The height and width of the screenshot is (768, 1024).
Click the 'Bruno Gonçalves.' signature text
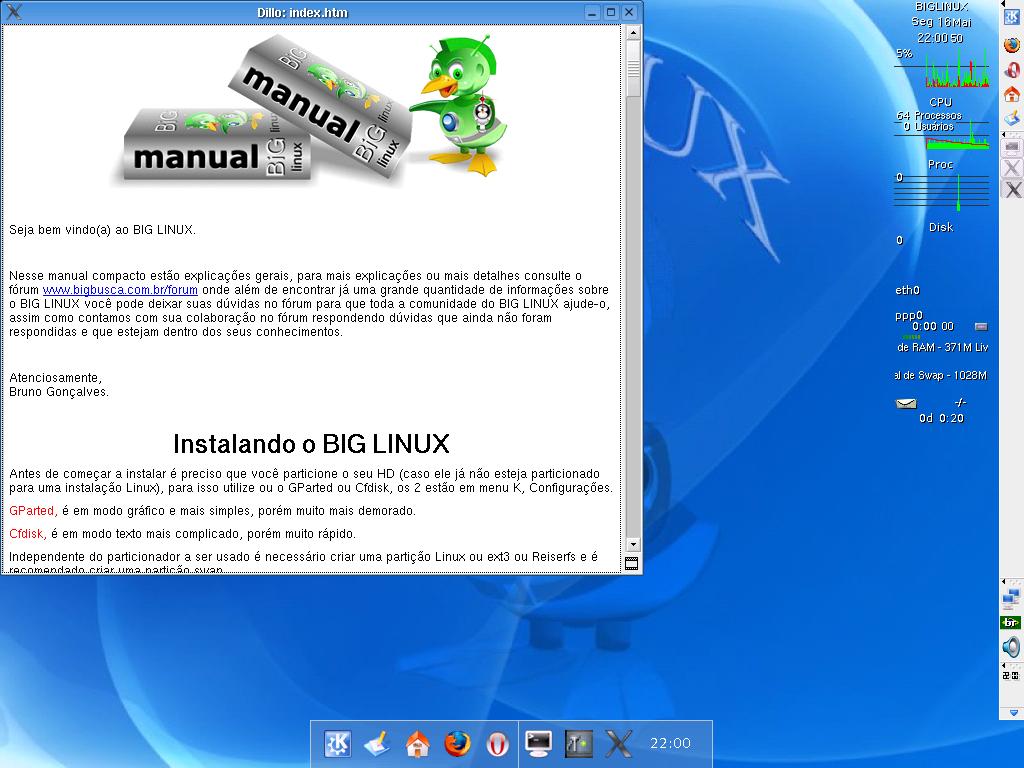point(59,392)
